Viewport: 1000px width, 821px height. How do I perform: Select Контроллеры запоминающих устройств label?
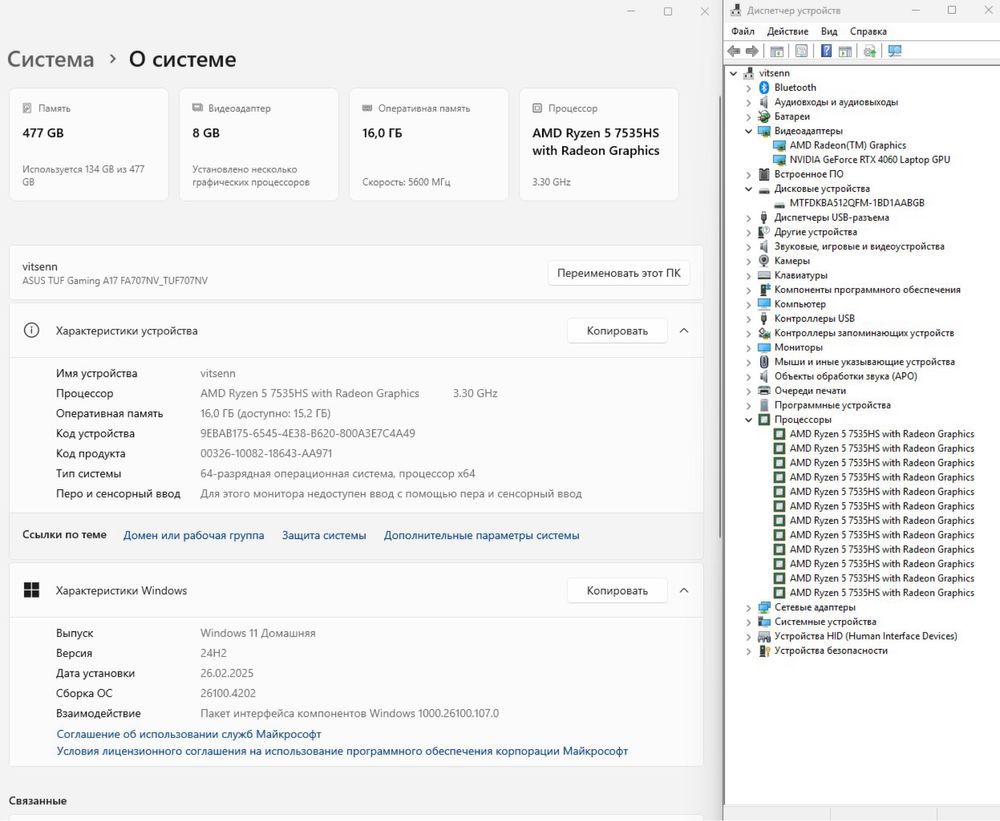point(864,333)
